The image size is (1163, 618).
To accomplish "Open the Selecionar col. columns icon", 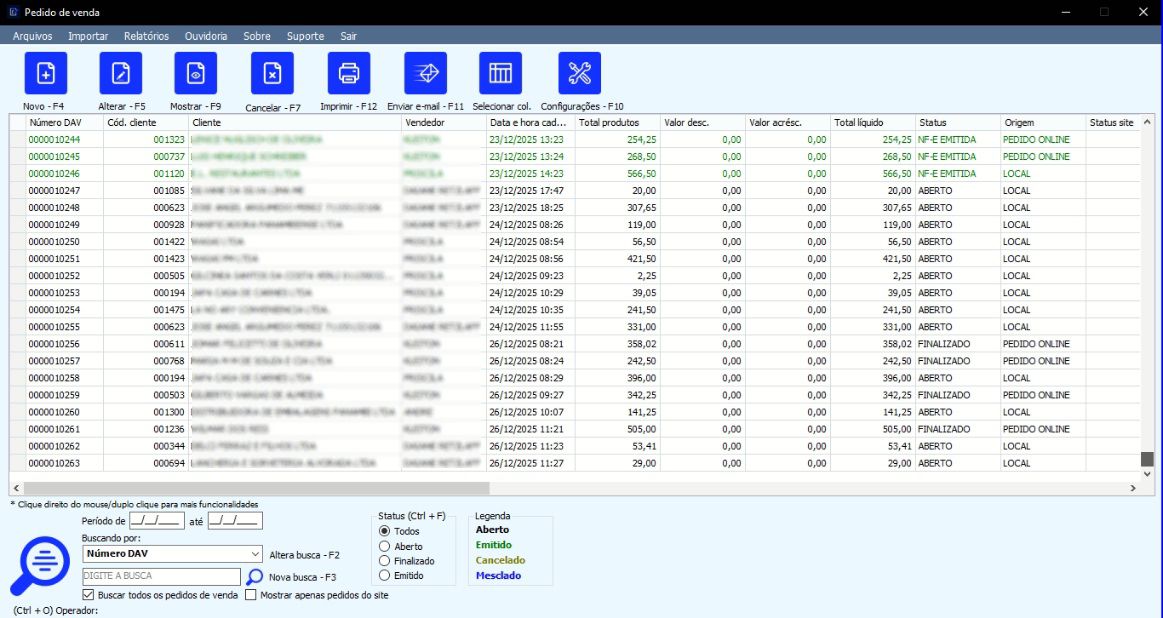I will (x=500, y=74).
